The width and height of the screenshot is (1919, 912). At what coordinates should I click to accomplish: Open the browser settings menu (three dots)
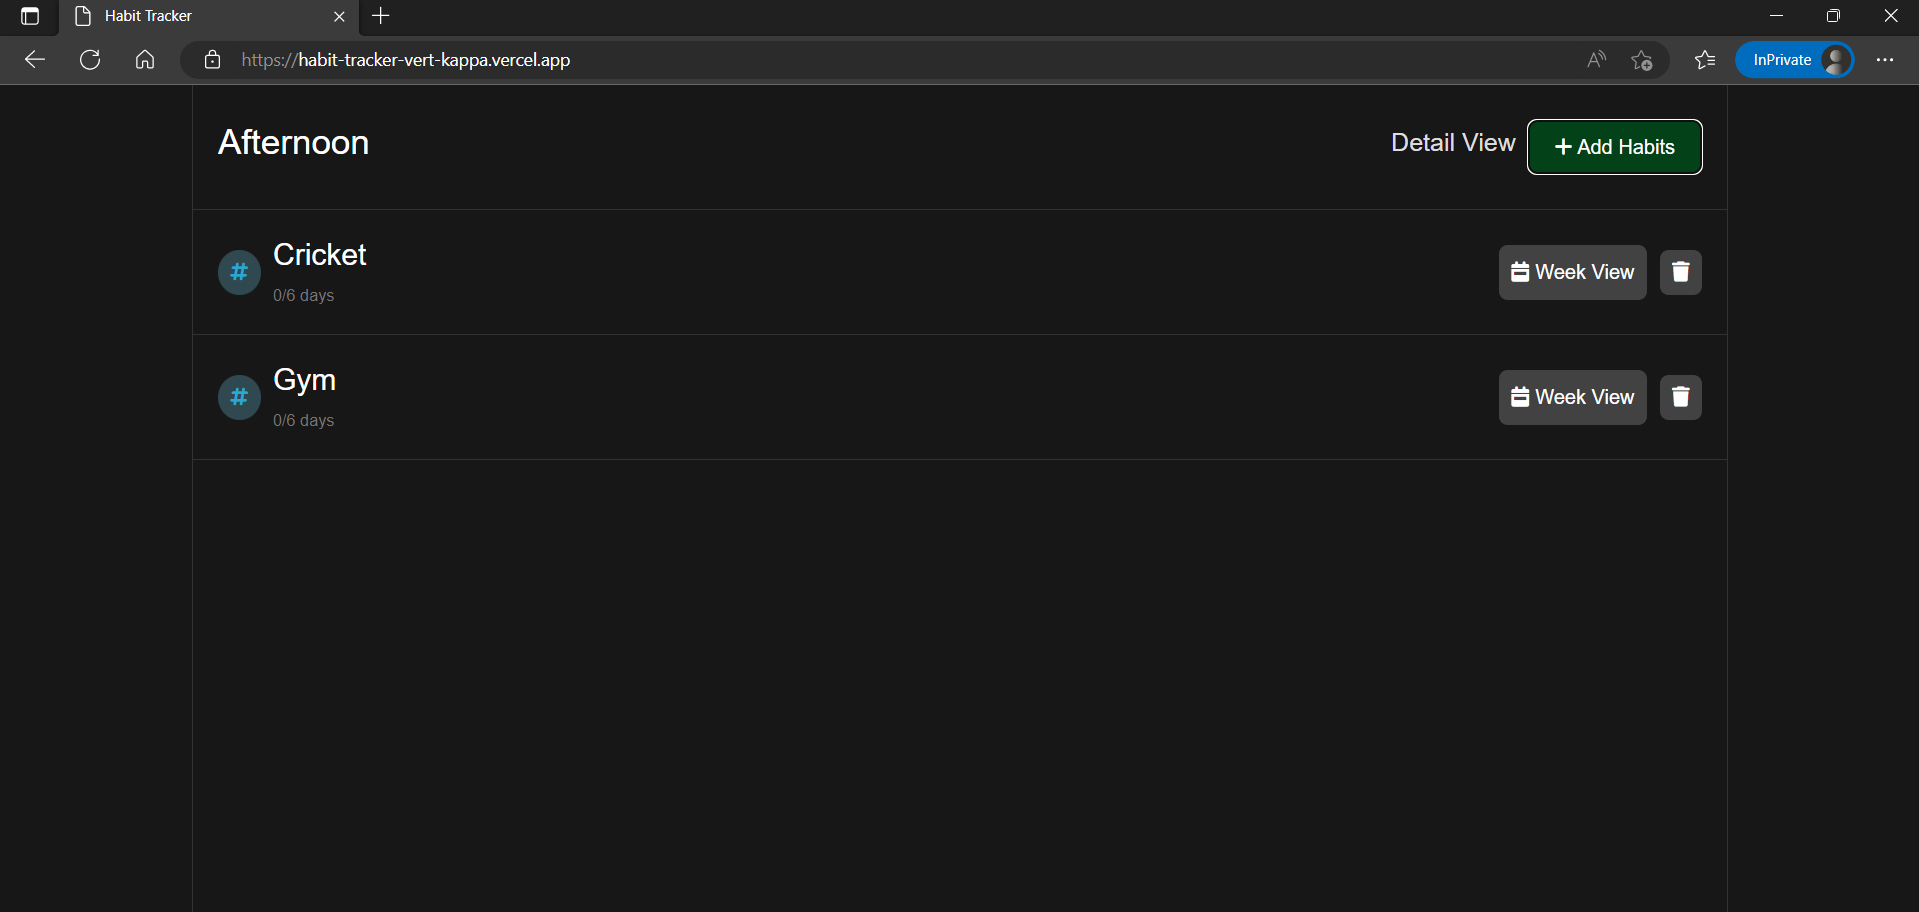1886,59
